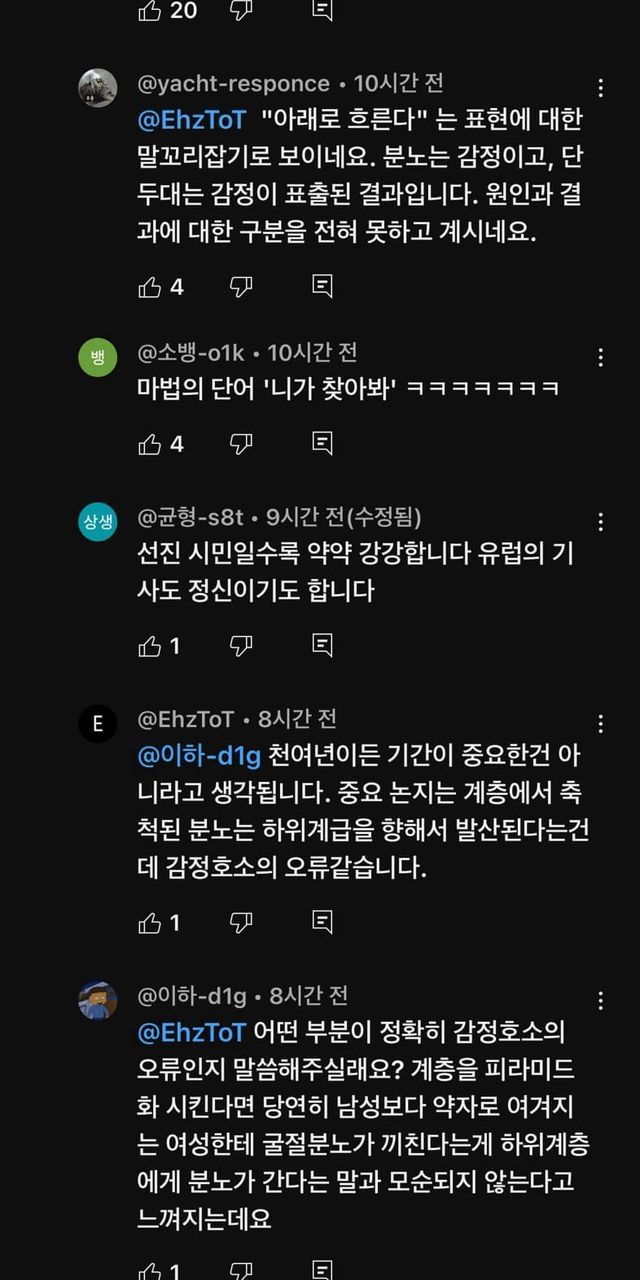Reply to the @EhzToT comment
Viewport: 640px width, 1280px height.
tap(322, 922)
